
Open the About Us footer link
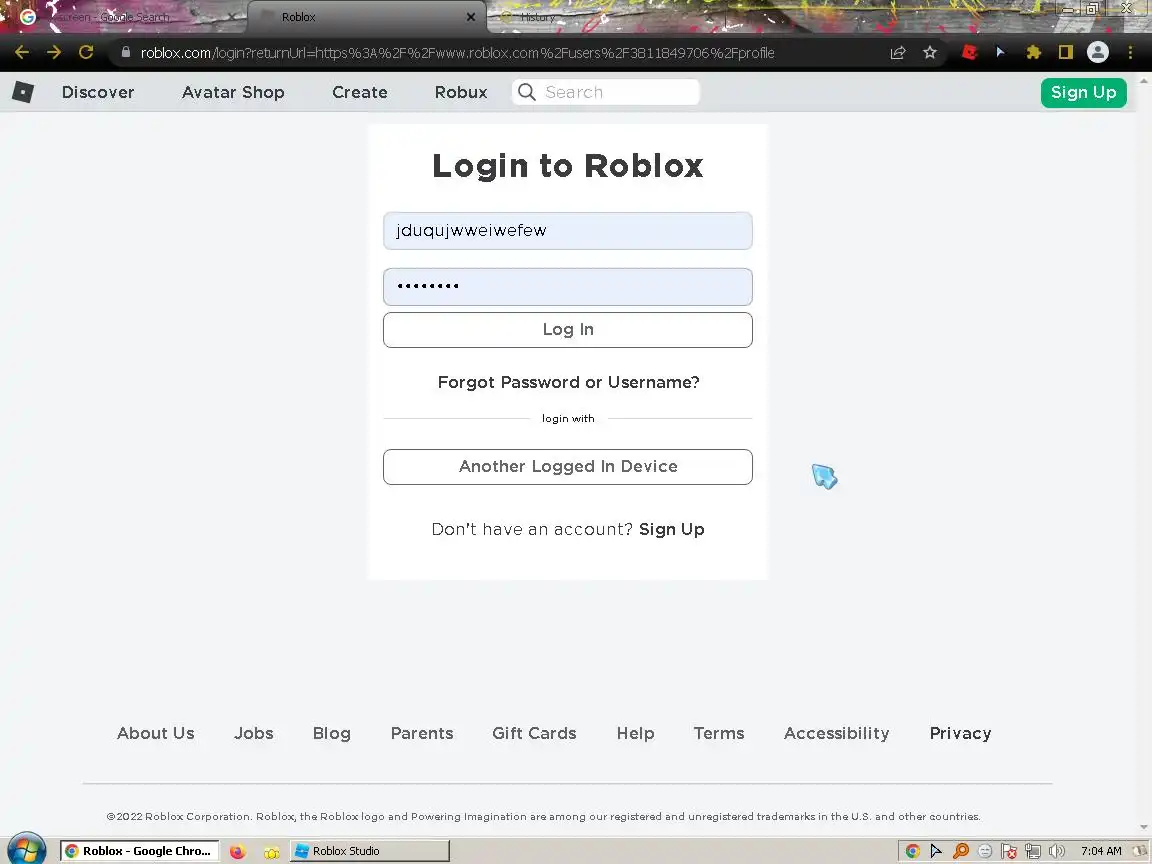coord(155,733)
